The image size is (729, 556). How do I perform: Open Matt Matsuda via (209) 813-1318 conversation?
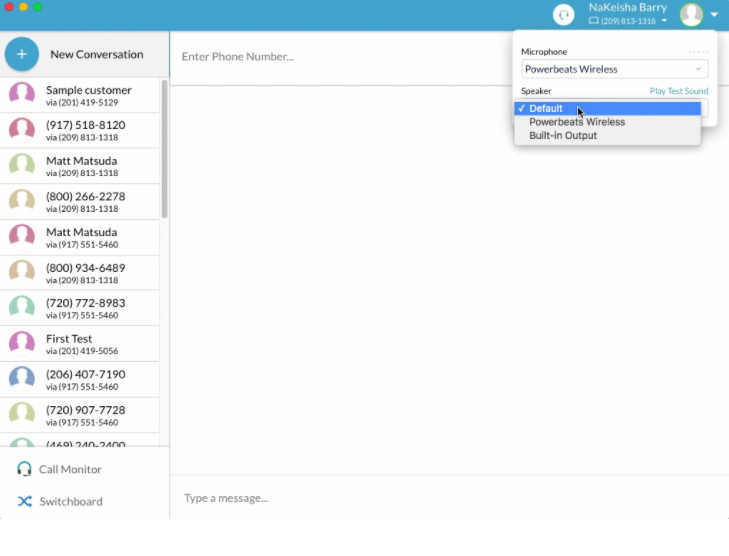click(80, 166)
